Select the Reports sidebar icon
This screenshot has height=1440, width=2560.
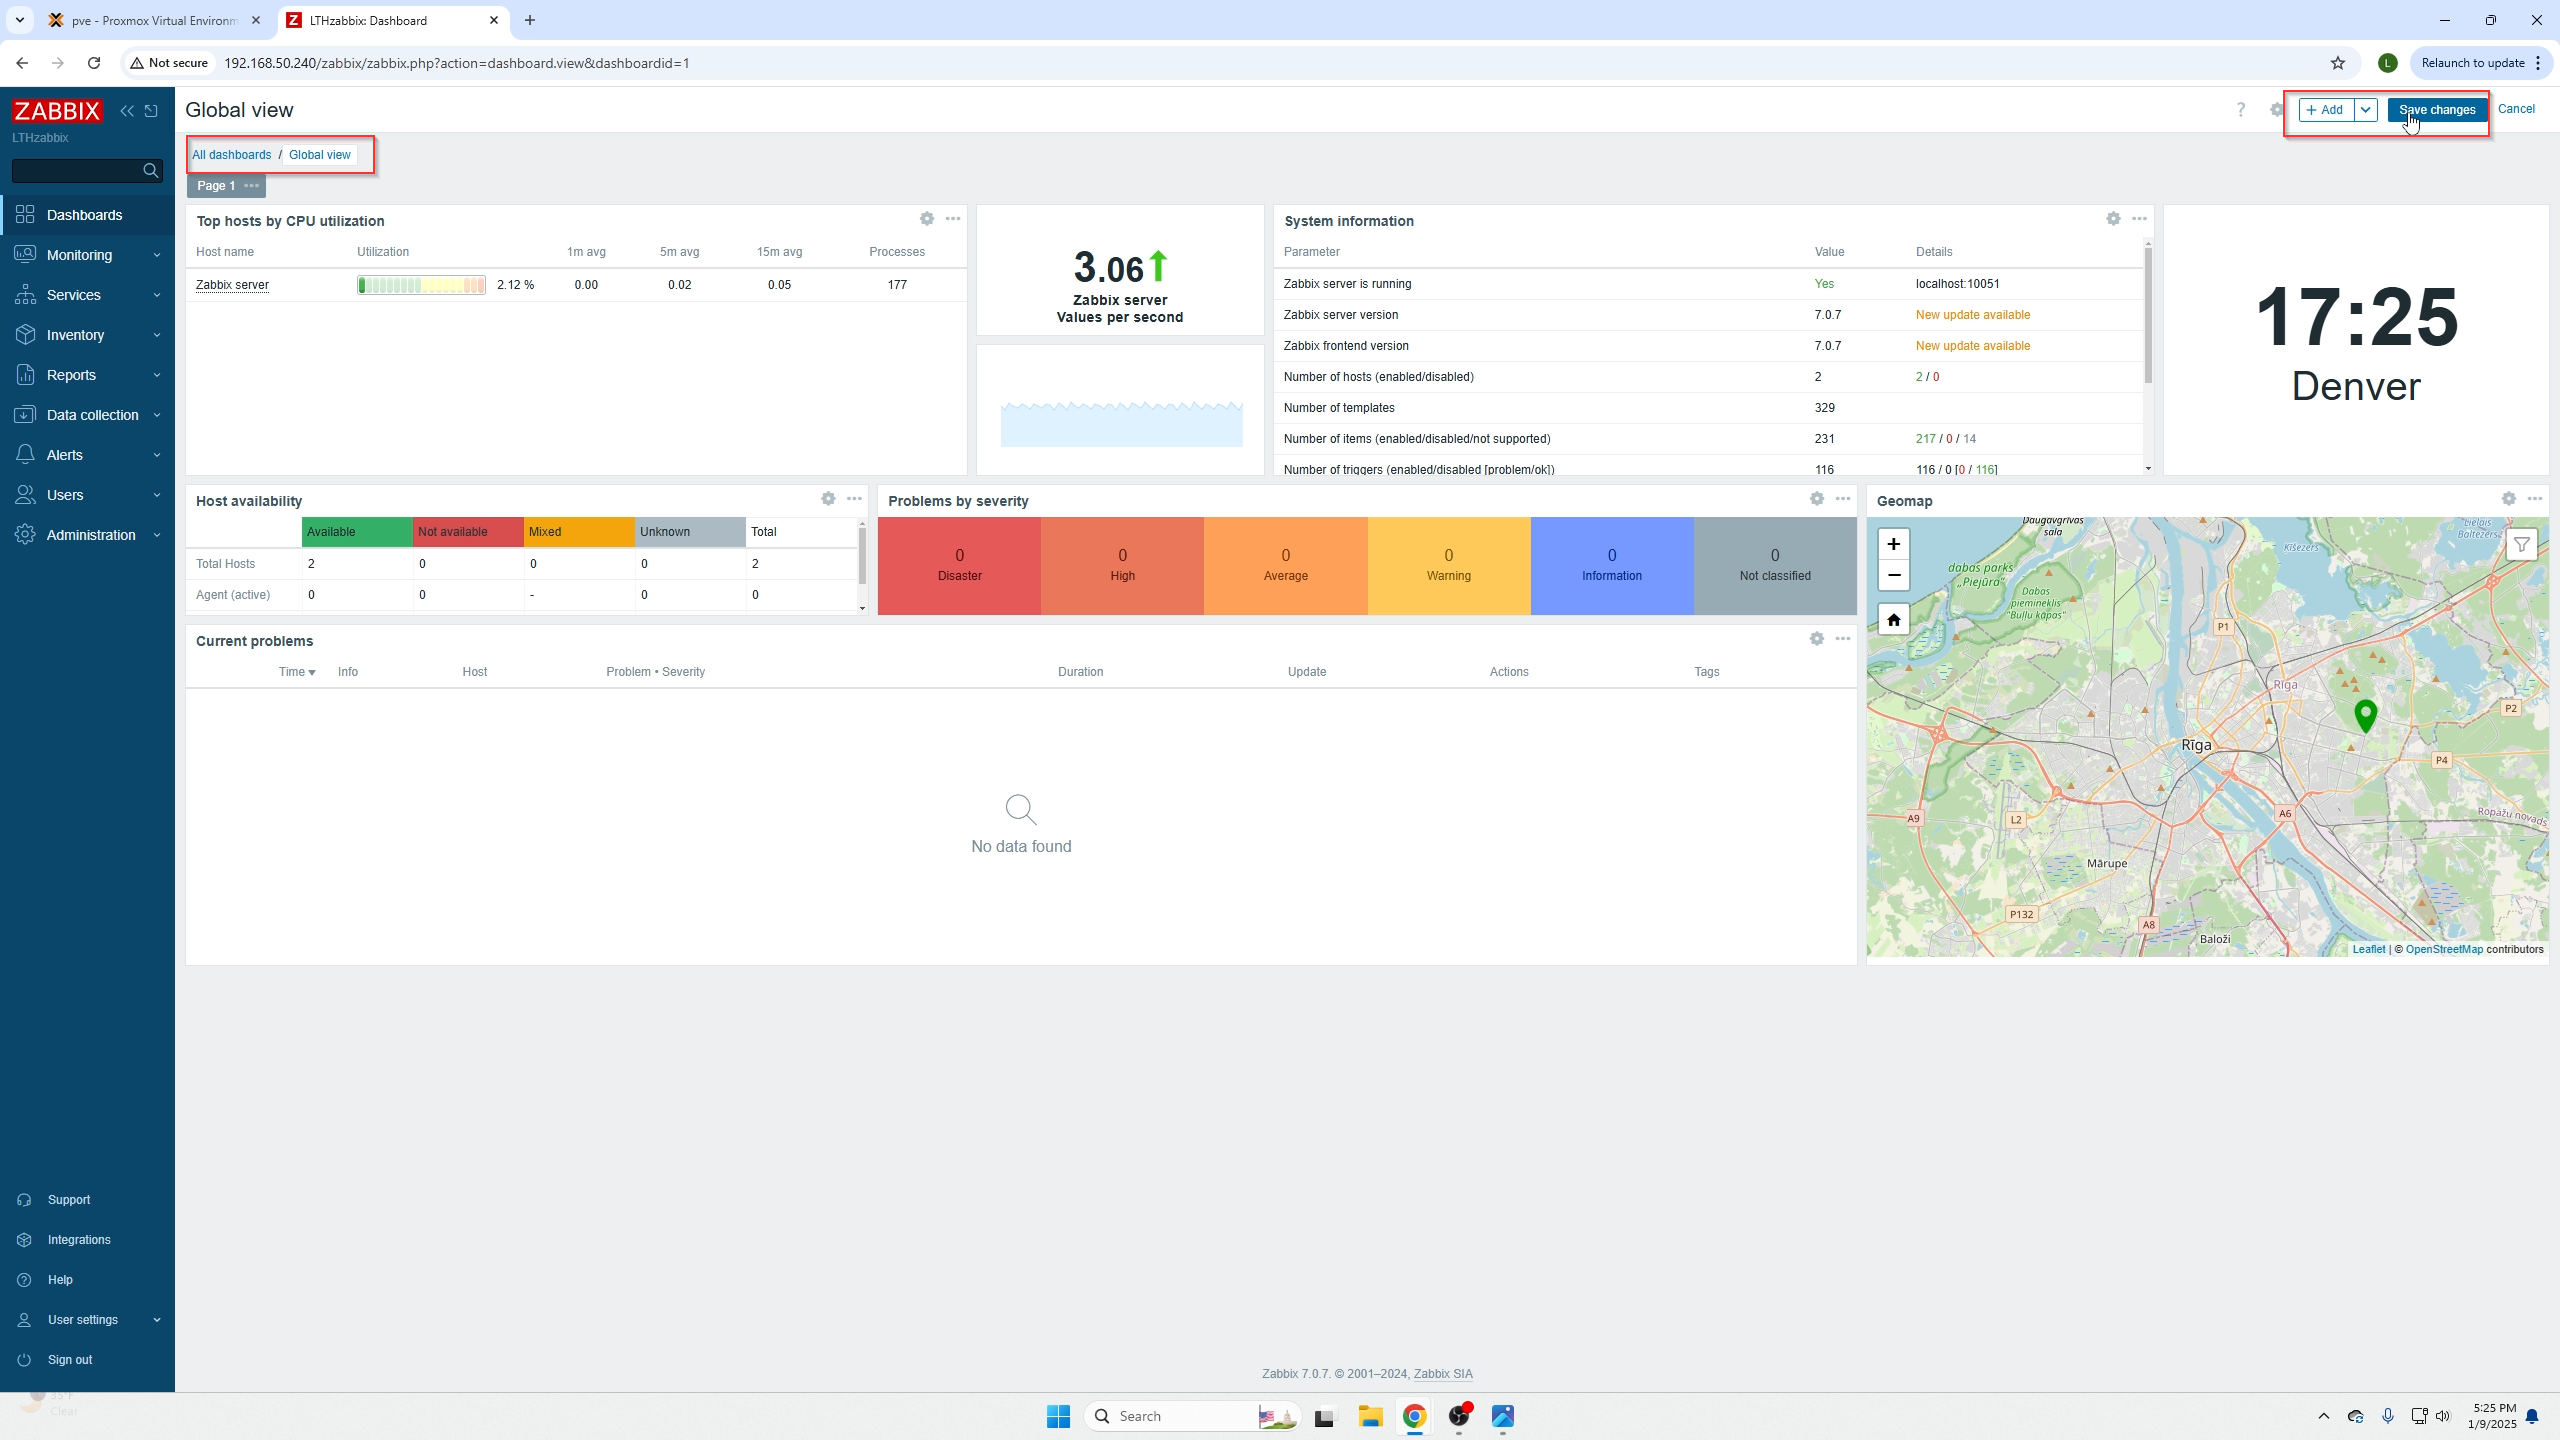[27, 375]
